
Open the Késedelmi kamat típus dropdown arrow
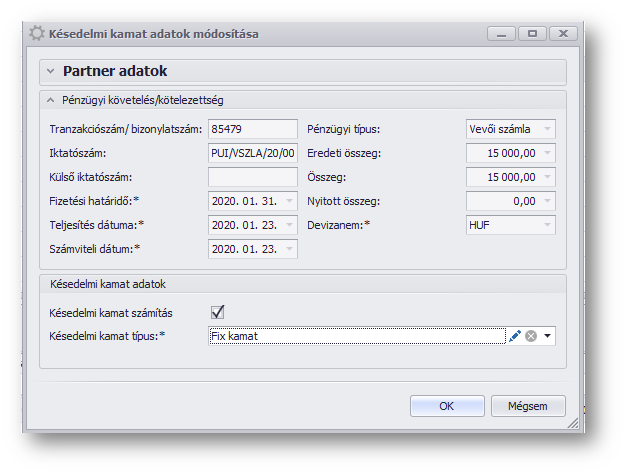pos(547,337)
